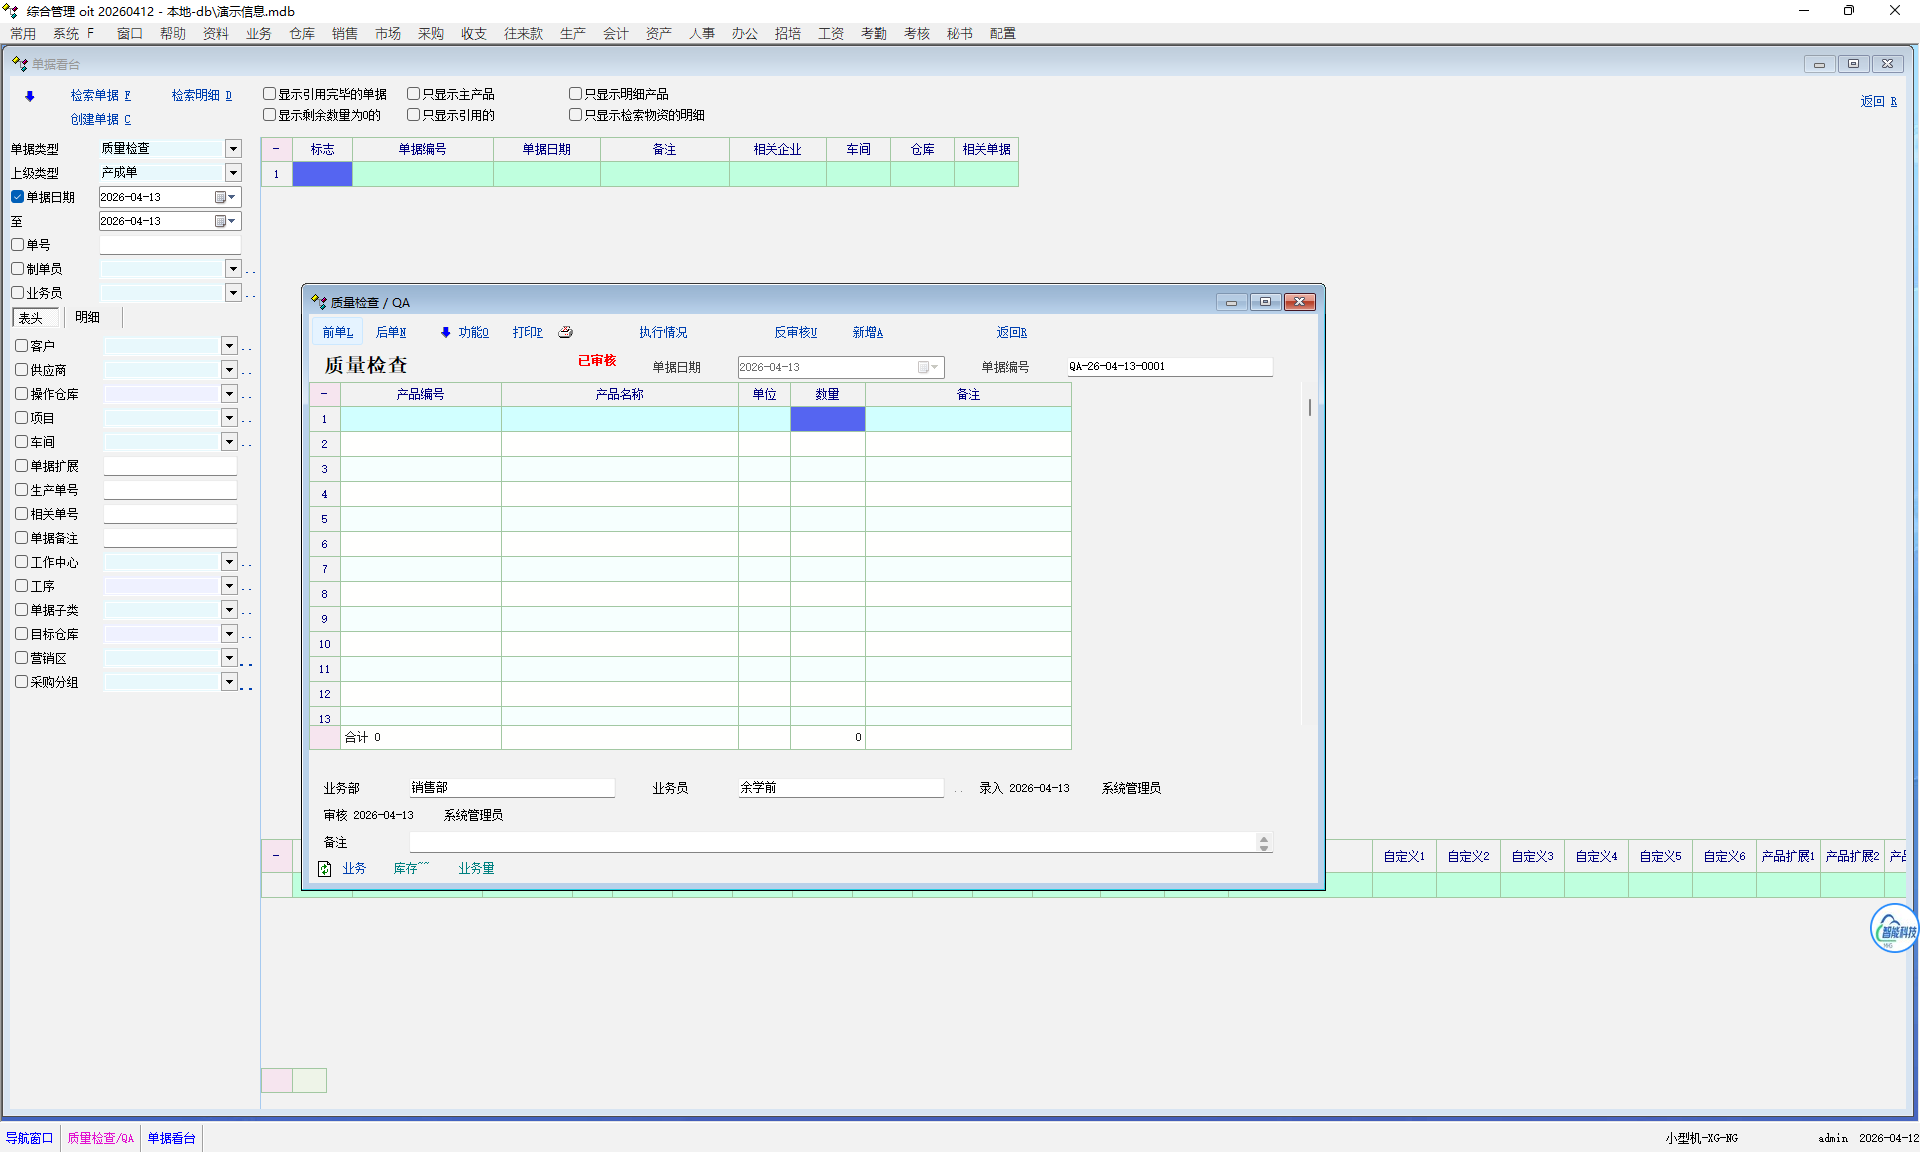This screenshot has width=1920, height=1152.
Task: Click 新增 to add new document
Action: [867, 332]
